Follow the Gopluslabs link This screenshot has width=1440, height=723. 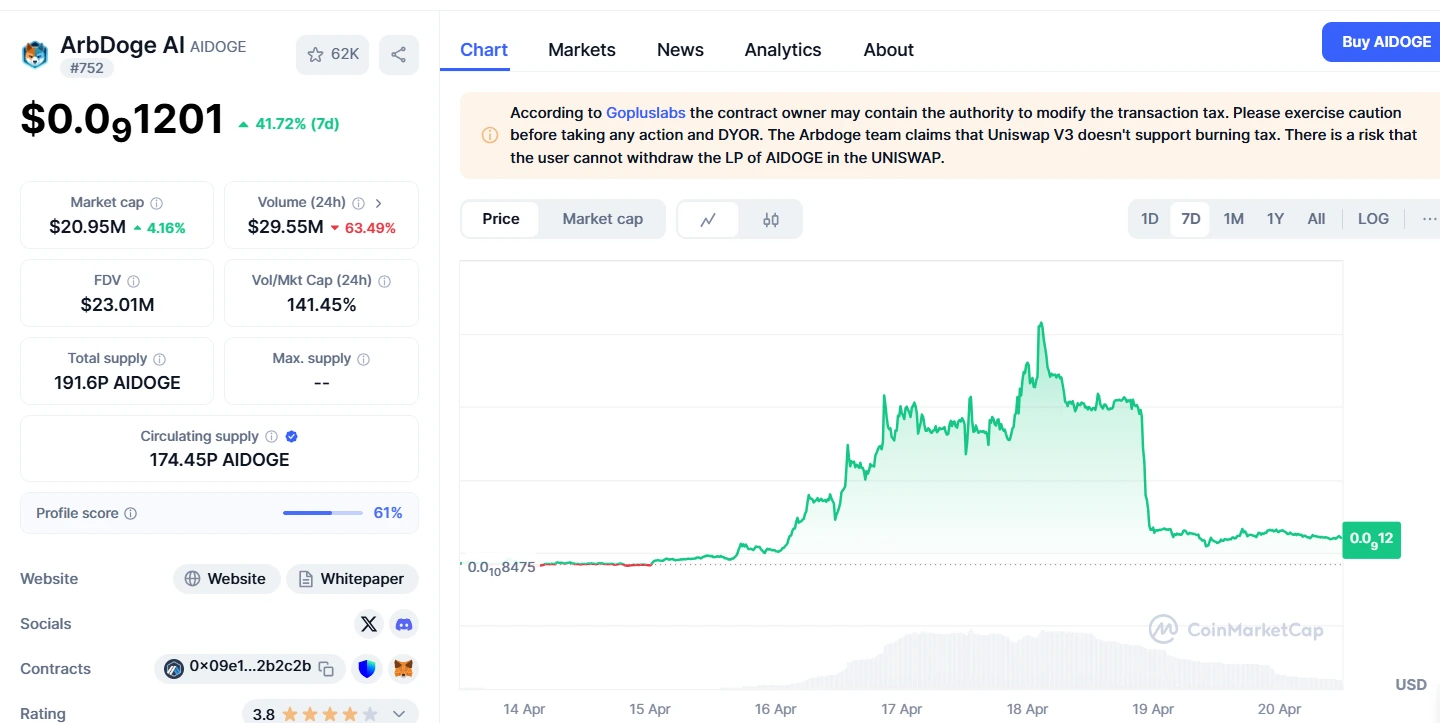646,113
